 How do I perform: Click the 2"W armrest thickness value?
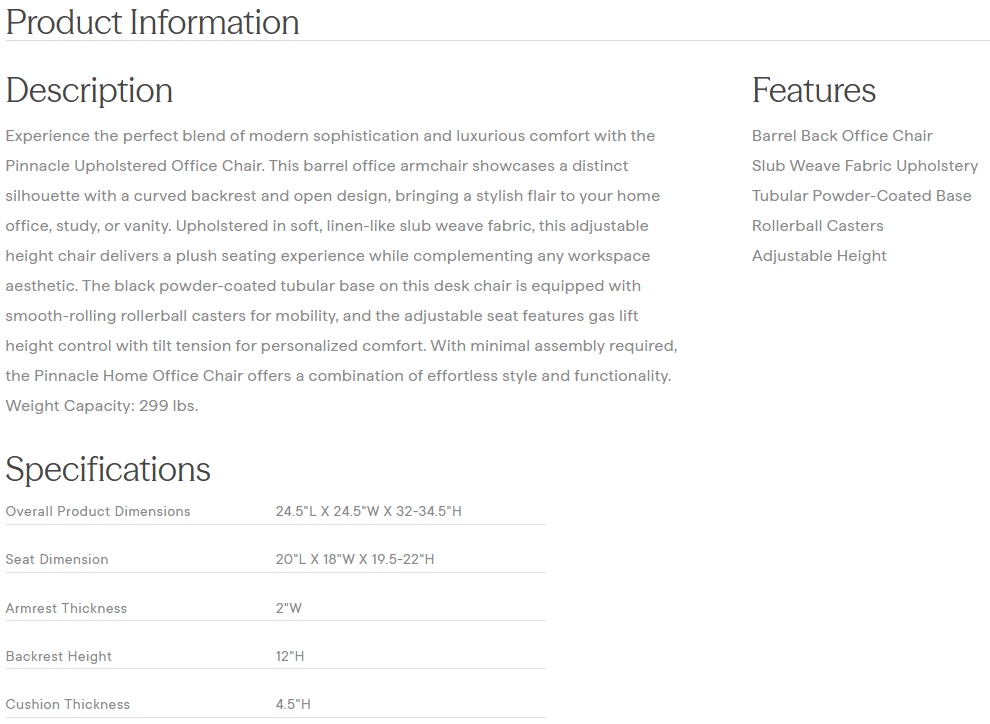tap(289, 608)
